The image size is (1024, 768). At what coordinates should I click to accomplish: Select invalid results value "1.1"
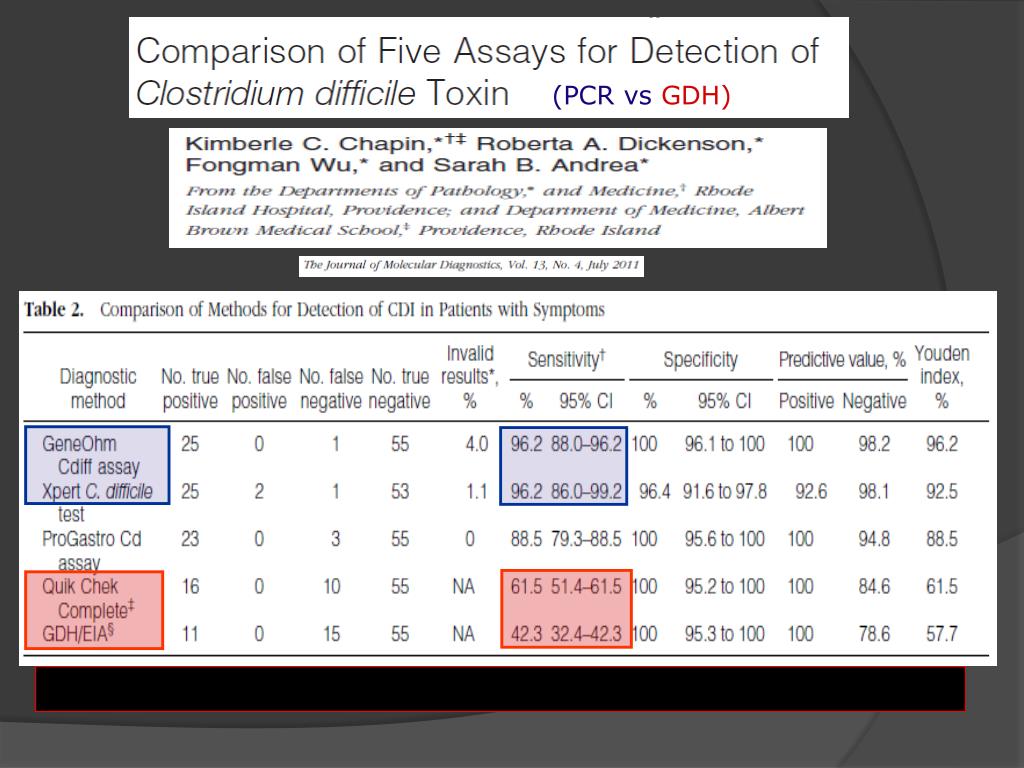point(477,491)
